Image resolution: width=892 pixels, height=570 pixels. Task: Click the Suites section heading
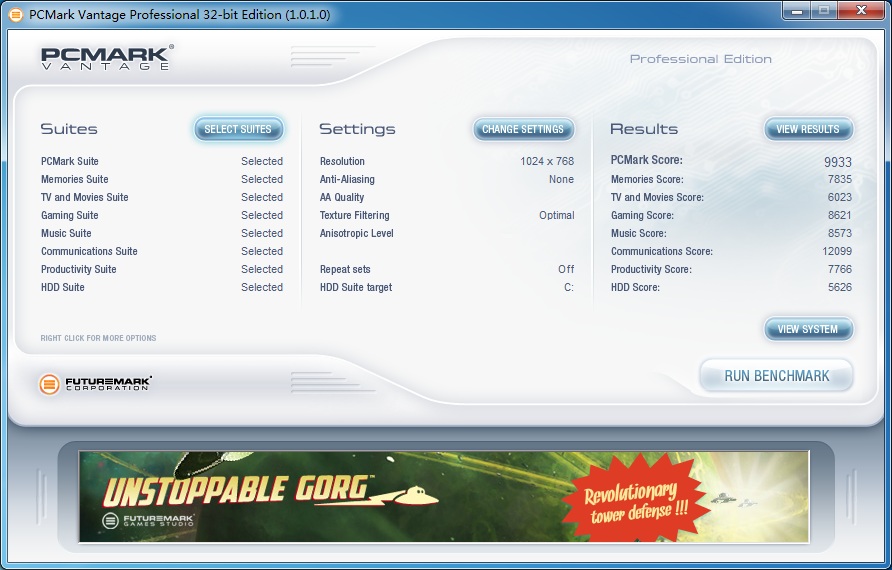69,129
